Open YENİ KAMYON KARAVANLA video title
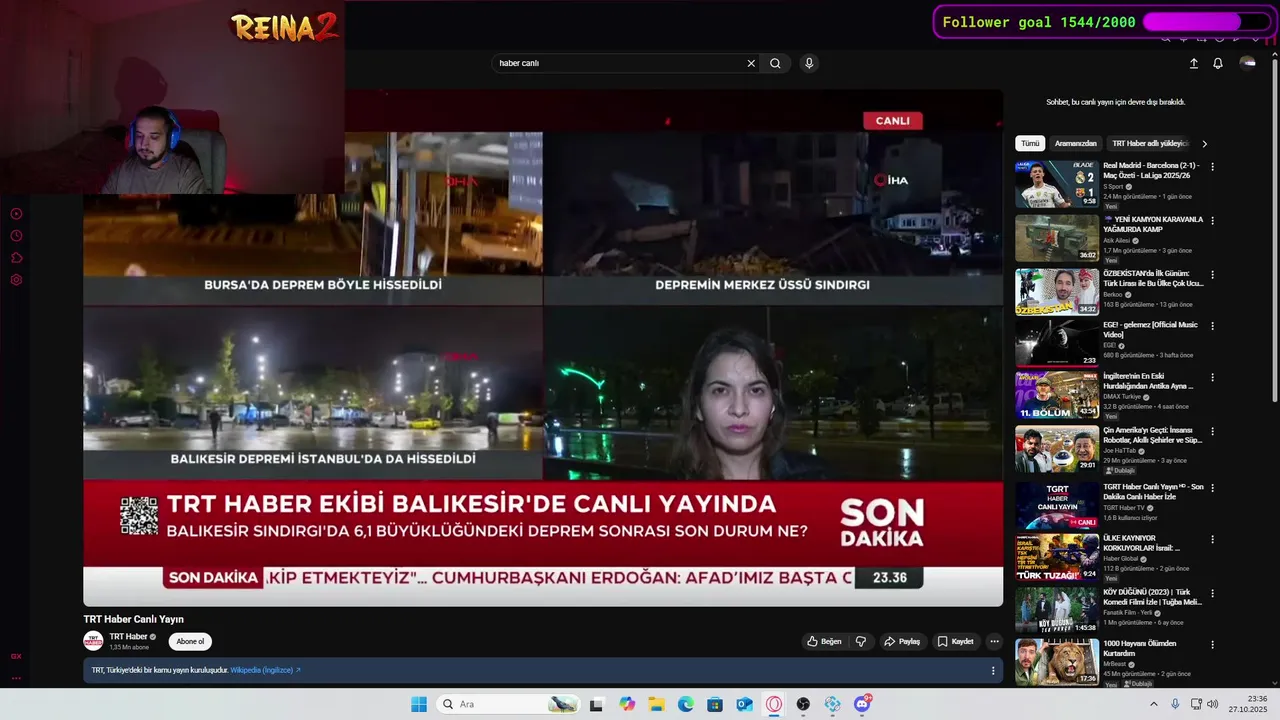Image resolution: width=1280 pixels, height=720 pixels. click(1153, 224)
